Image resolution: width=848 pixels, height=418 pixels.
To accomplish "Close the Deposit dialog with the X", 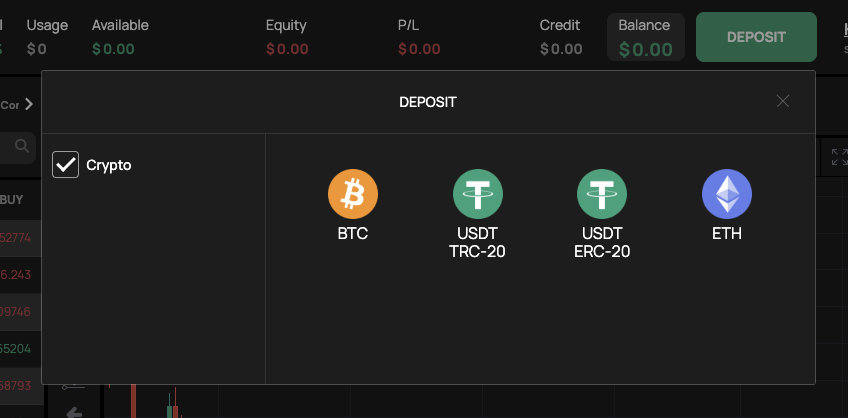I will [783, 100].
